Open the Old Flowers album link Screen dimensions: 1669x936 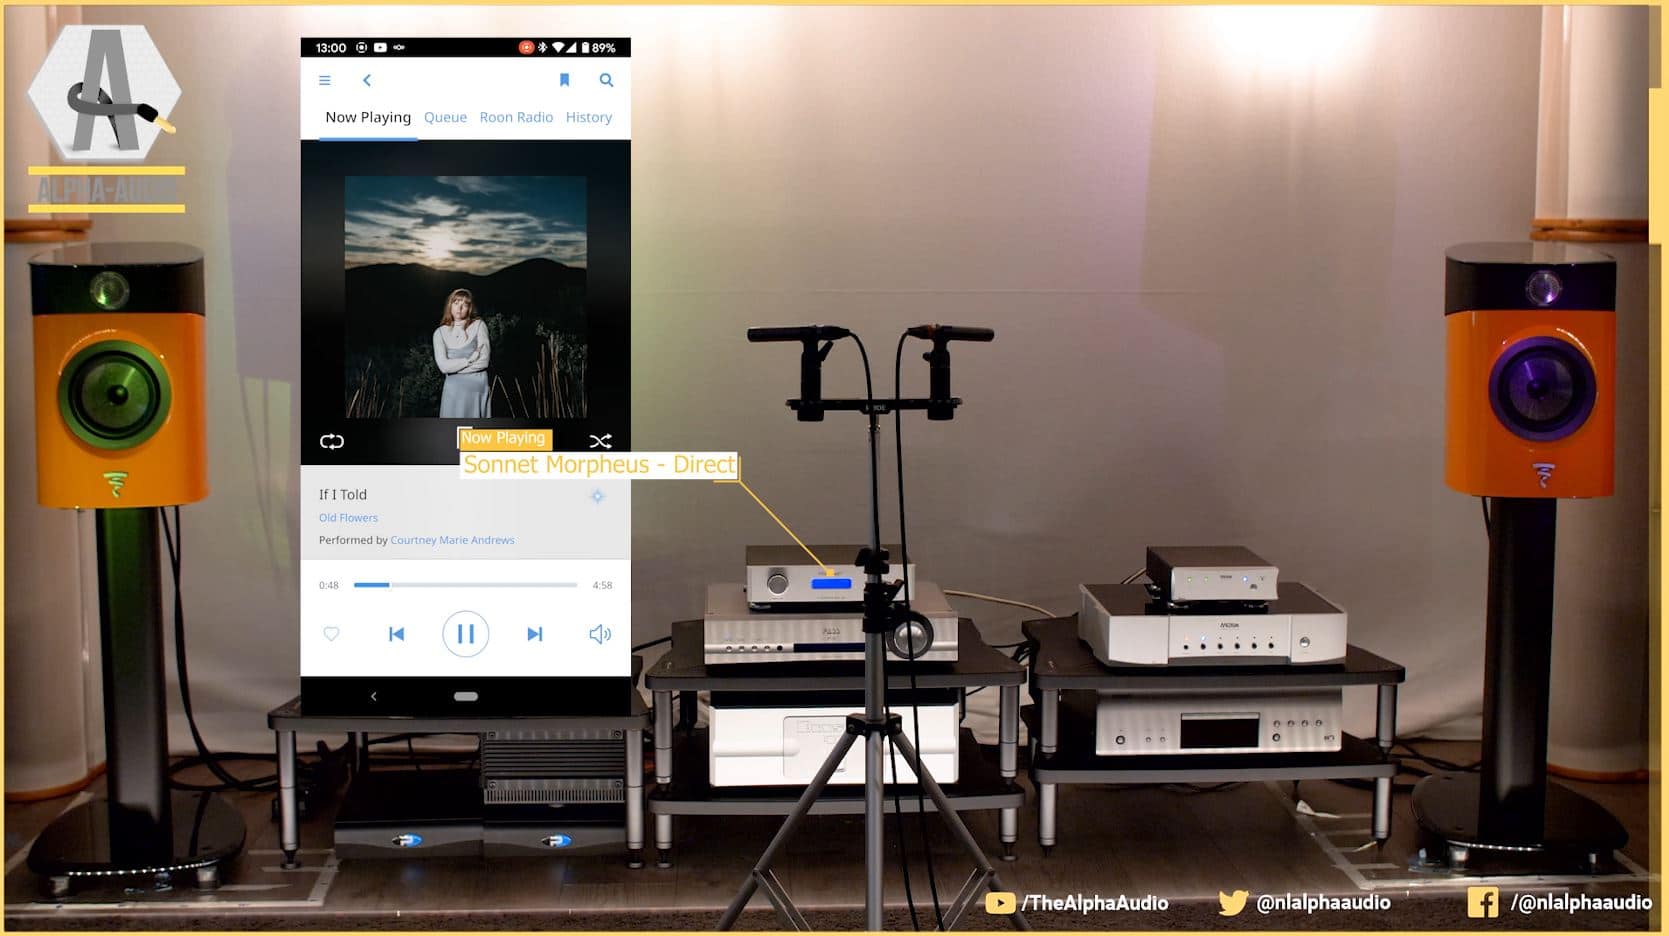pos(347,517)
